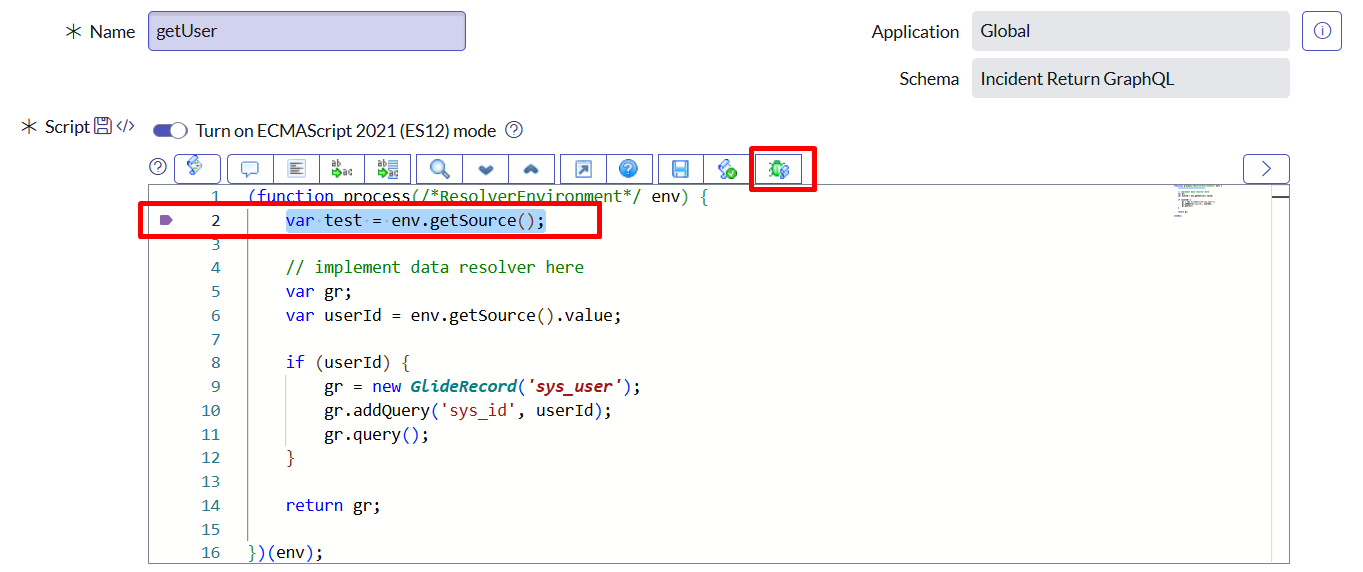Click the replace icon in editor toolbar

[342, 169]
